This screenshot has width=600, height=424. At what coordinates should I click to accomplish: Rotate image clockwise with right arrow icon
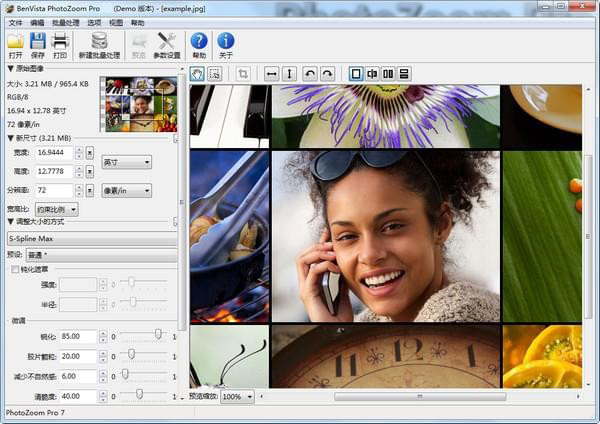(x=327, y=74)
